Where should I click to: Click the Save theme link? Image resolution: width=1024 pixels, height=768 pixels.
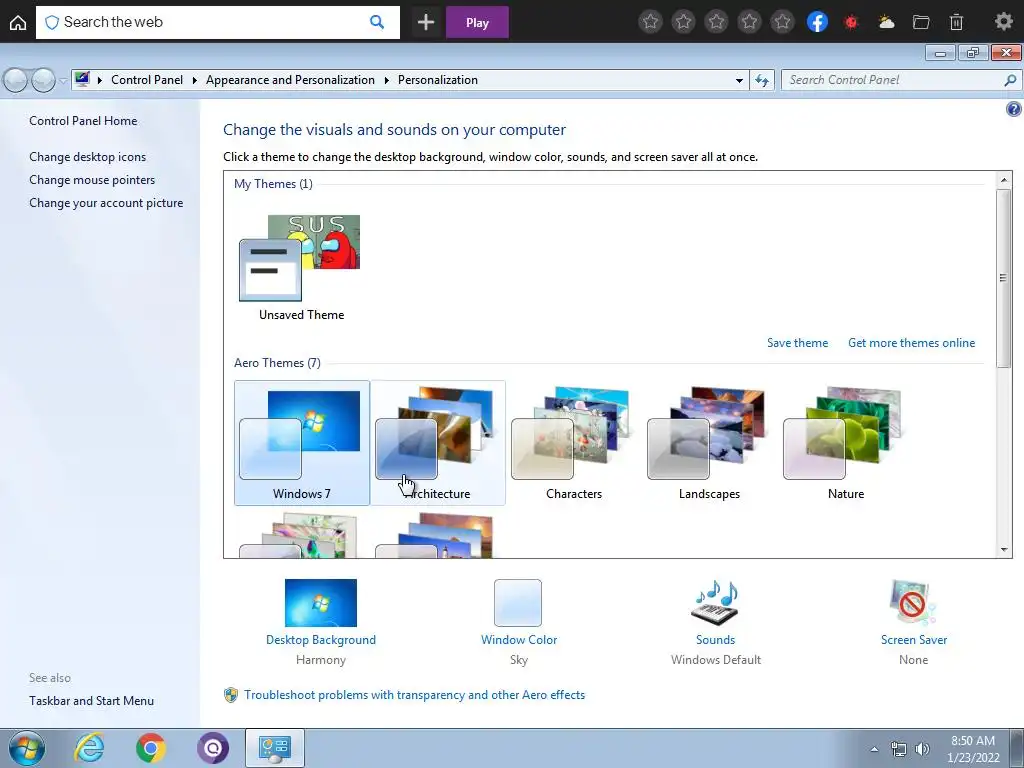797,343
